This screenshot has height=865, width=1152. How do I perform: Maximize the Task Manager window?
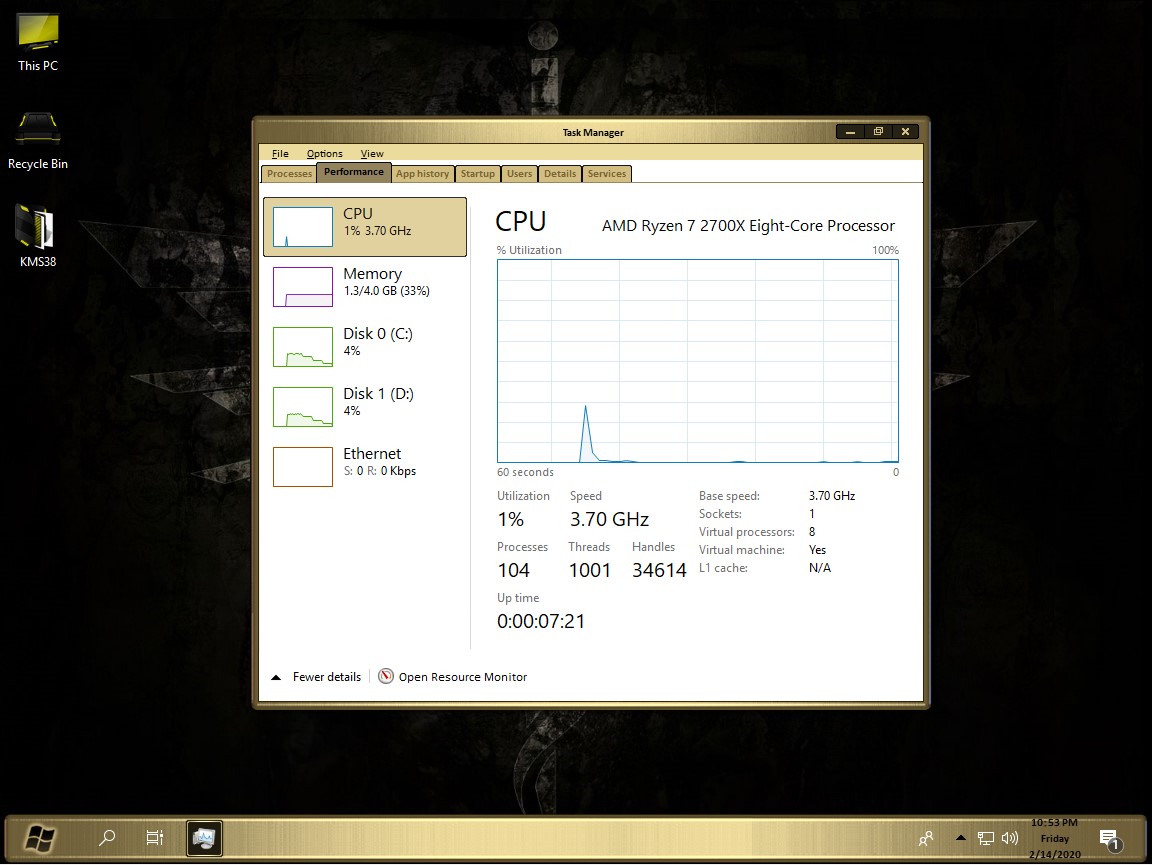(x=878, y=132)
